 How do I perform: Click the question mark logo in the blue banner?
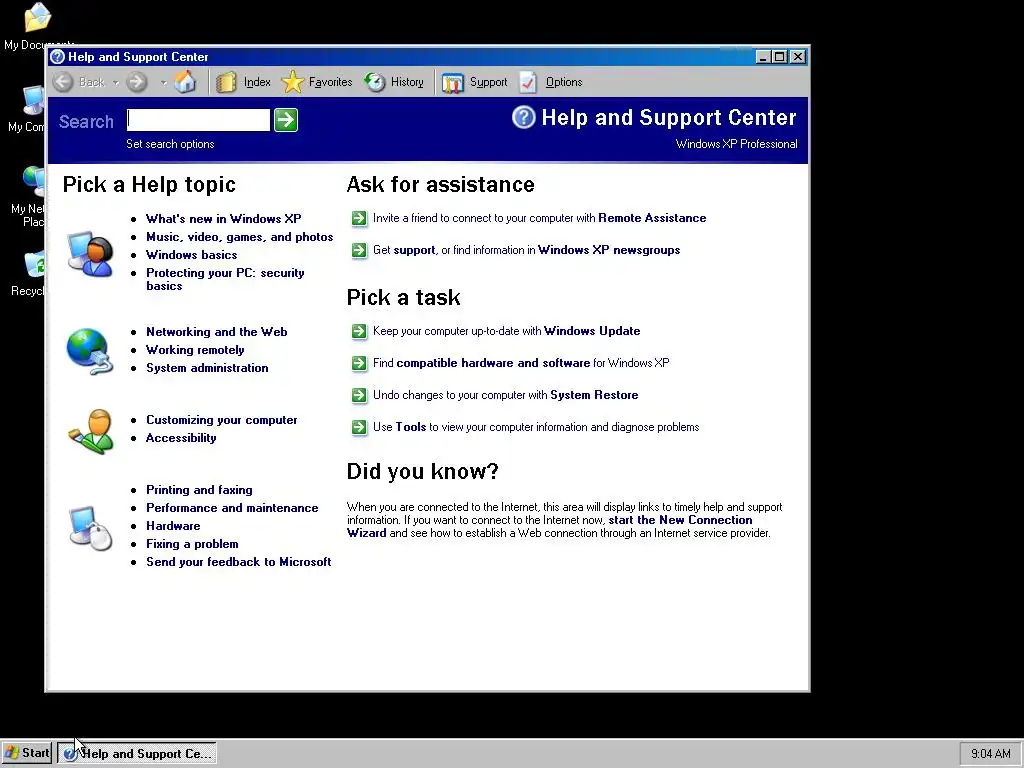523,118
